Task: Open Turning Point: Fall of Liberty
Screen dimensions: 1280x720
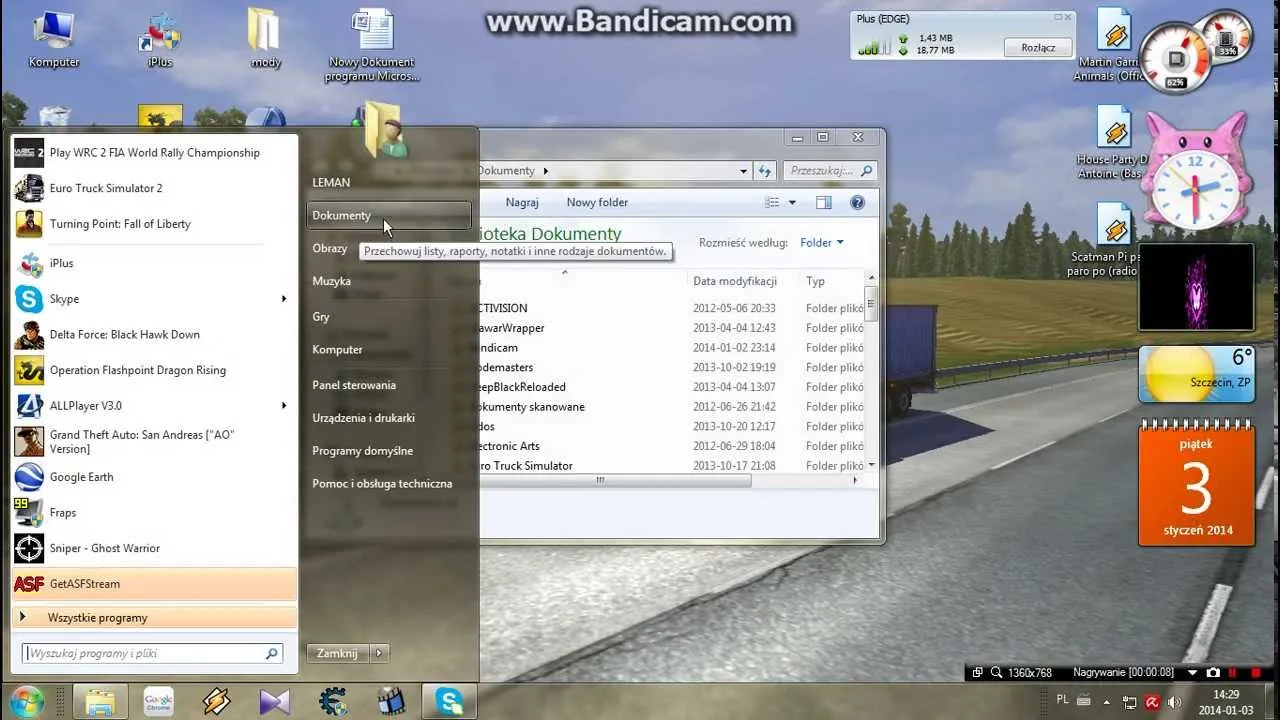Action: pos(155,224)
